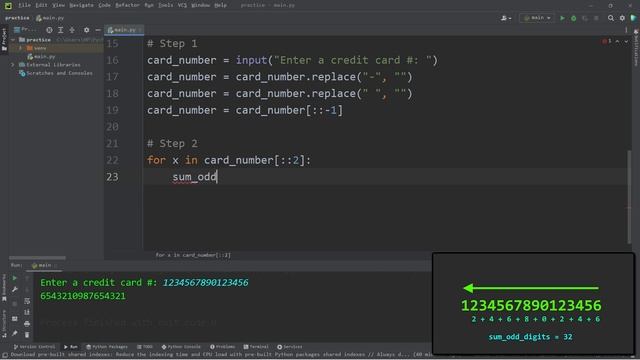Rerun main from the Run panel

tap(15, 278)
